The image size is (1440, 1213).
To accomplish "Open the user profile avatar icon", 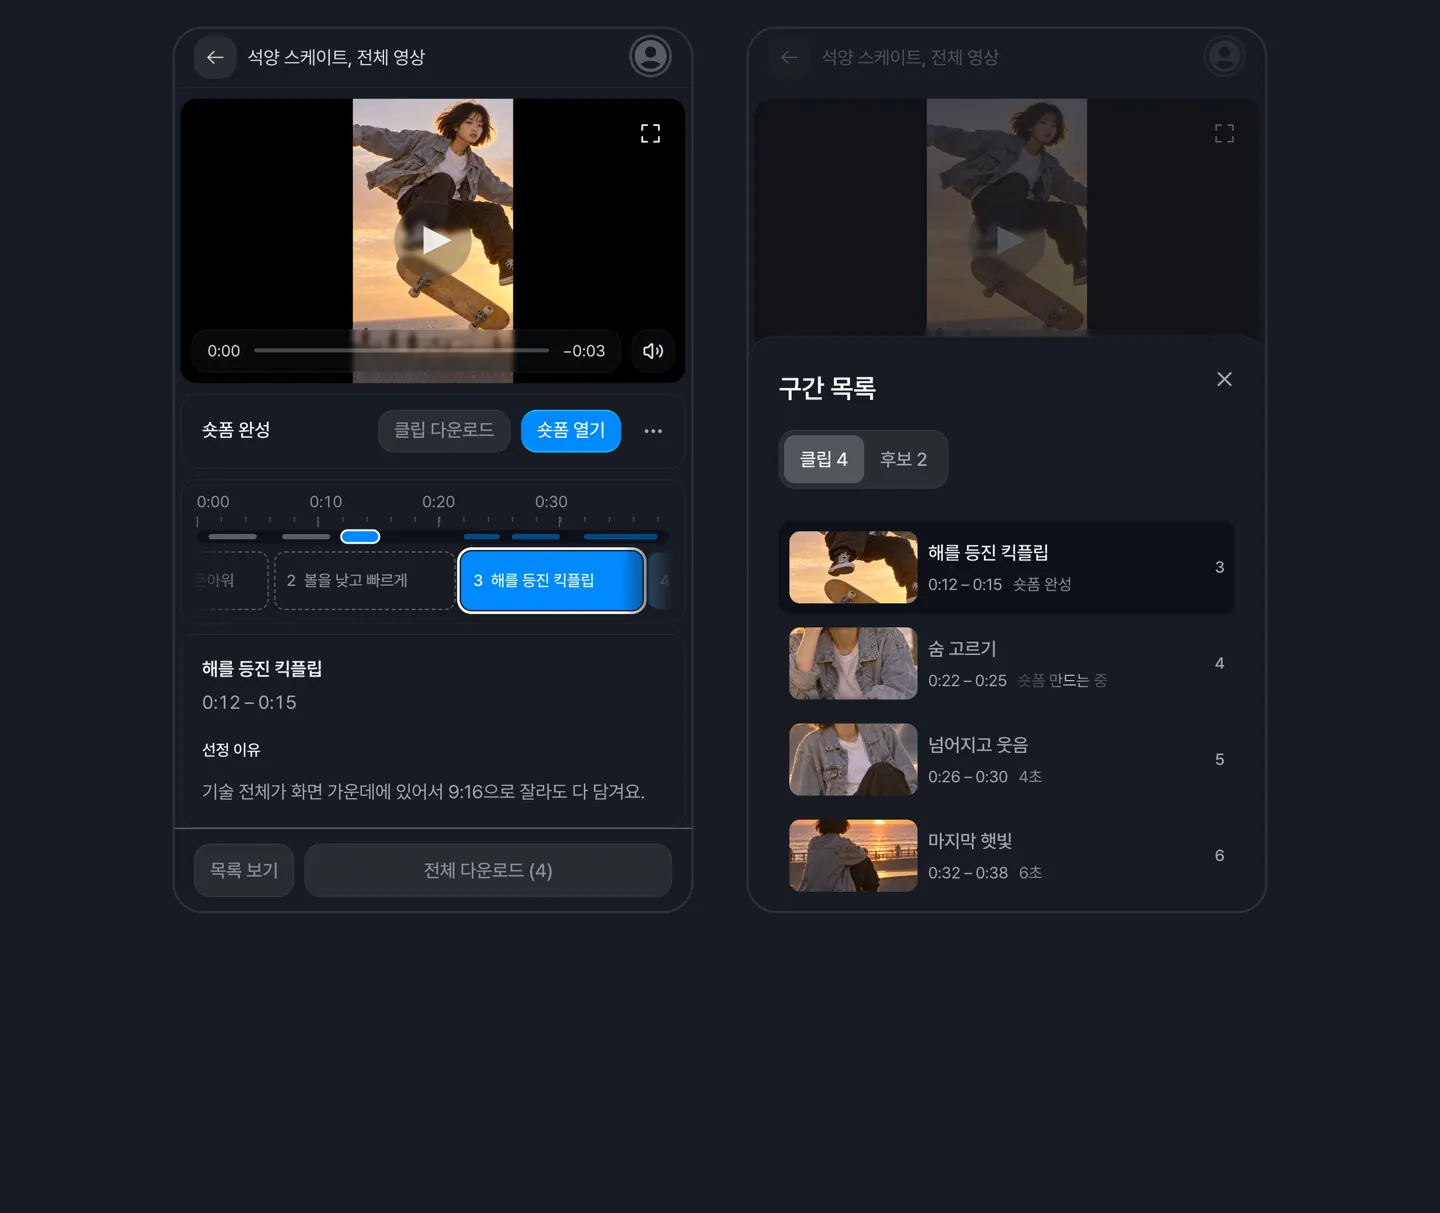I will (650, 56).
